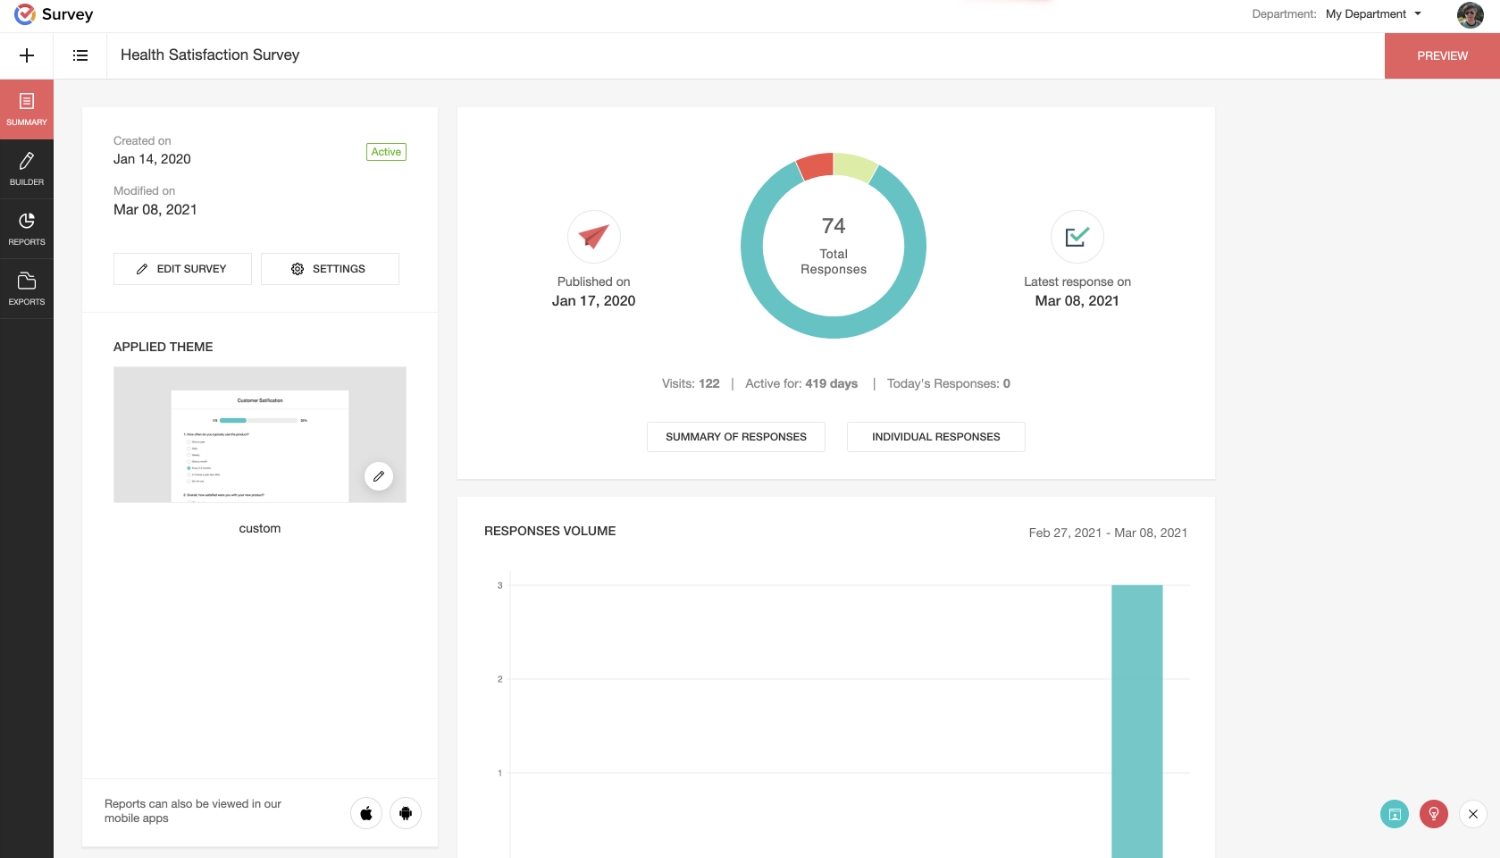Click the light green donut segment
Viewport: 1500px width, 858px height.
pos(855,167)
